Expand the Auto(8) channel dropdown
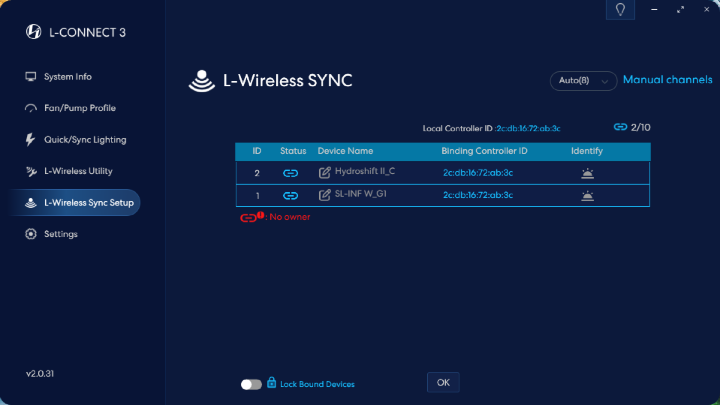 (583, 81)
